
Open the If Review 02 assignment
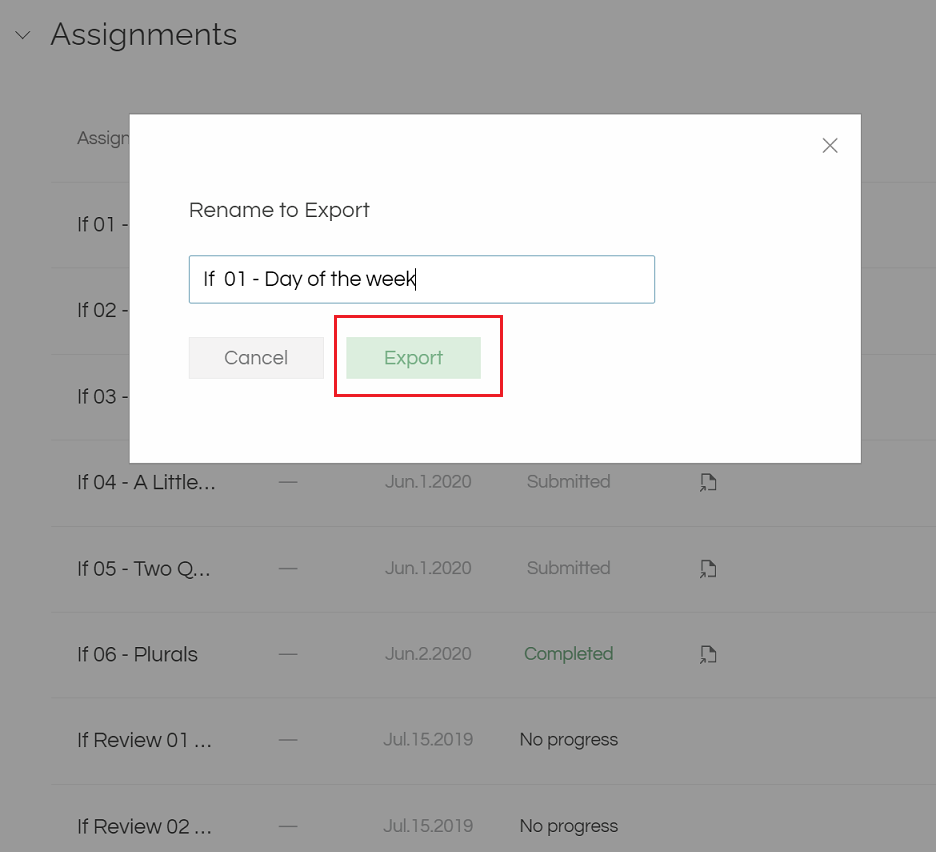144,827
